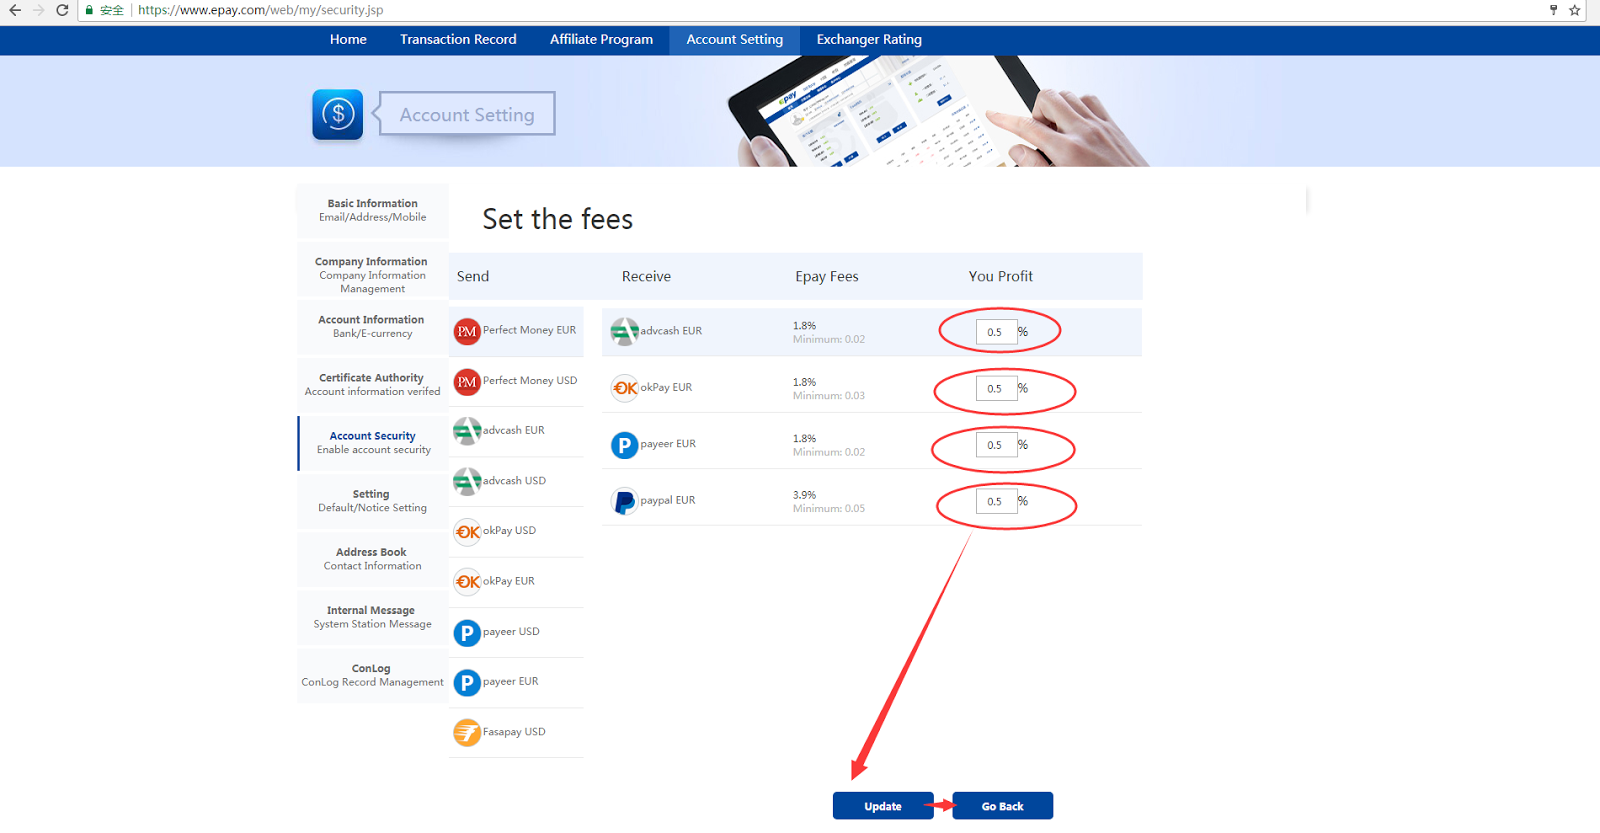
Task: Click the payeer USD send icon
Action: 467,632
